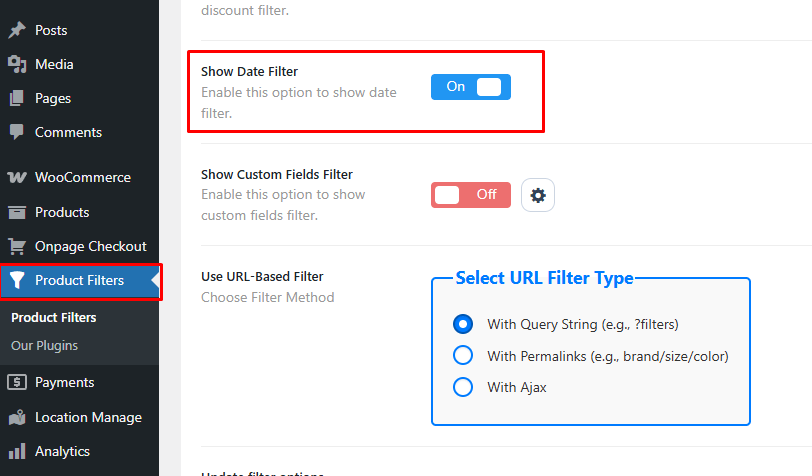Viewport: 812px width, 476px height.
Task: Open the Product Filters submenu link
Action: [53, 318]
